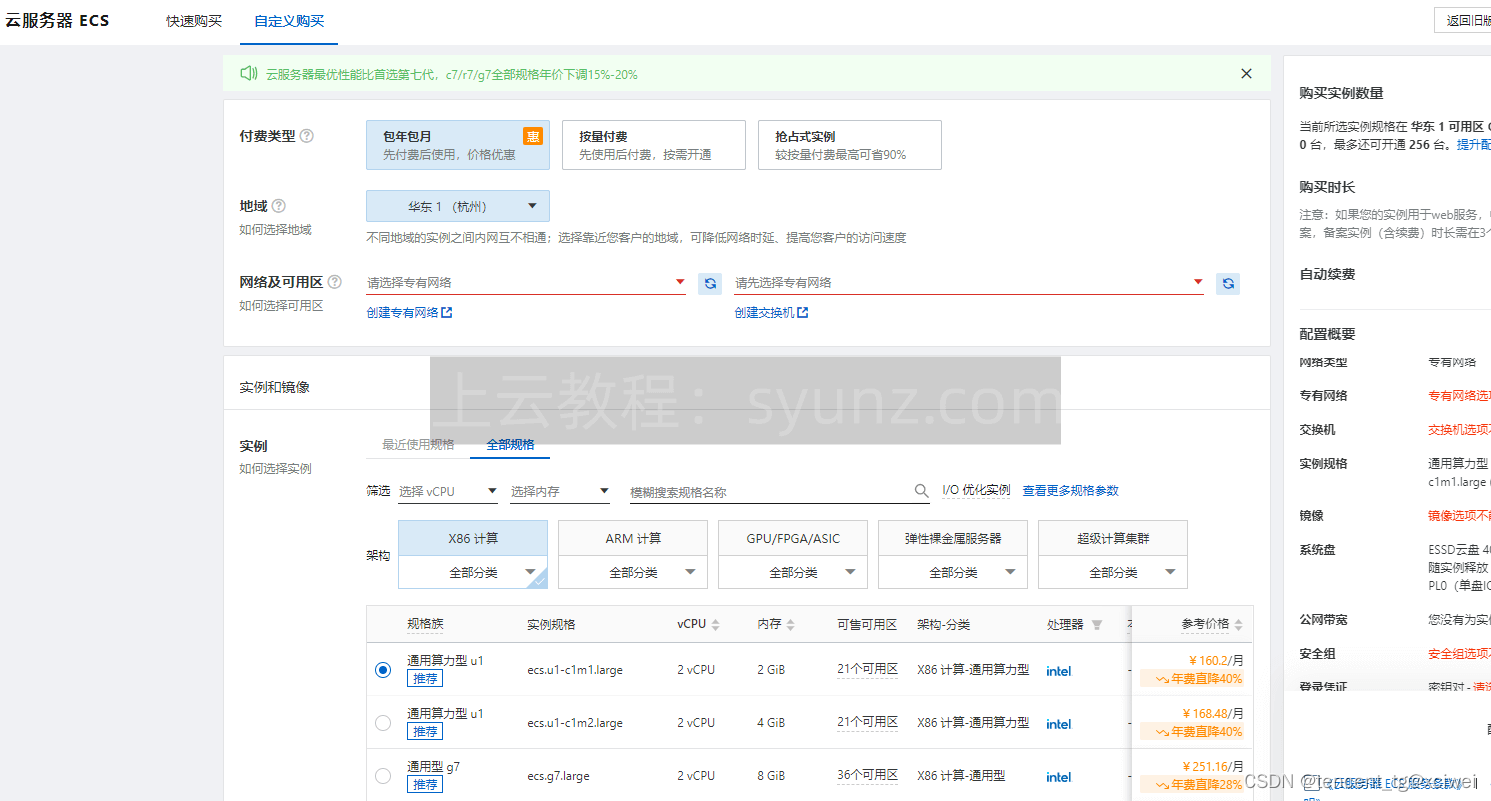This screenshot has width=1491, height=801.
Task: Click the help icon beside 网络及可用区
Action: coord(335,282)
